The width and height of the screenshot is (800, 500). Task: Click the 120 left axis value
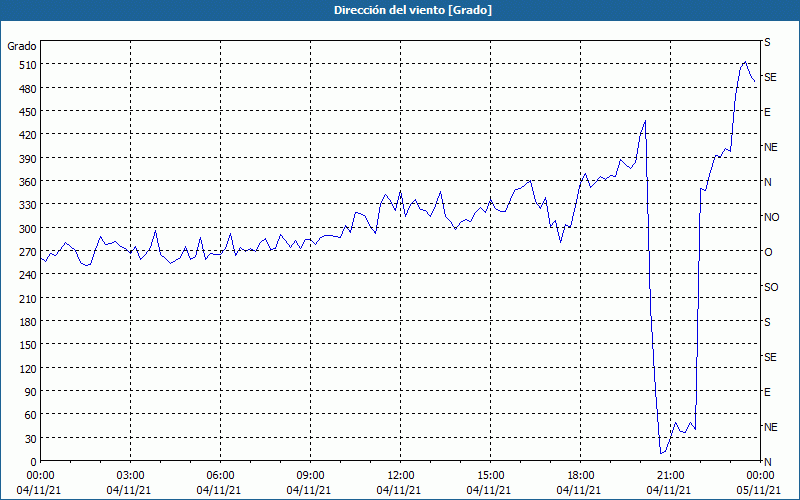[x=28, y=368]
